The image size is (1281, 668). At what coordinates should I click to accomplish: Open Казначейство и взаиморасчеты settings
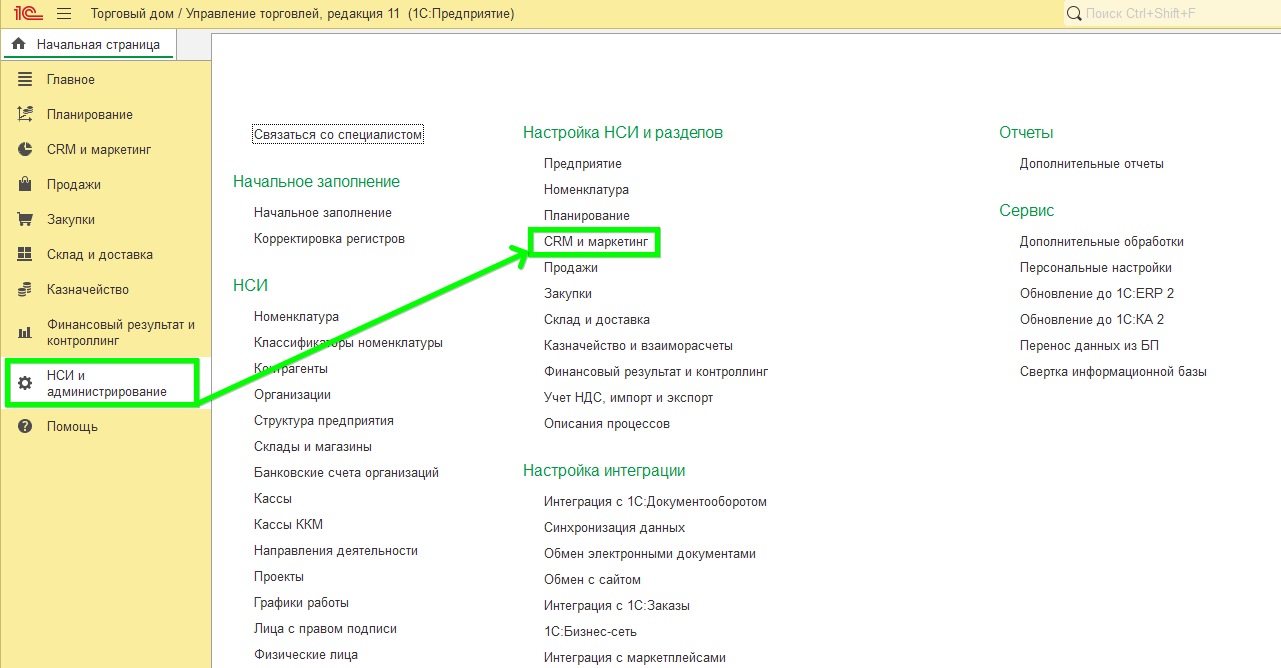click(x=638, y=346)
